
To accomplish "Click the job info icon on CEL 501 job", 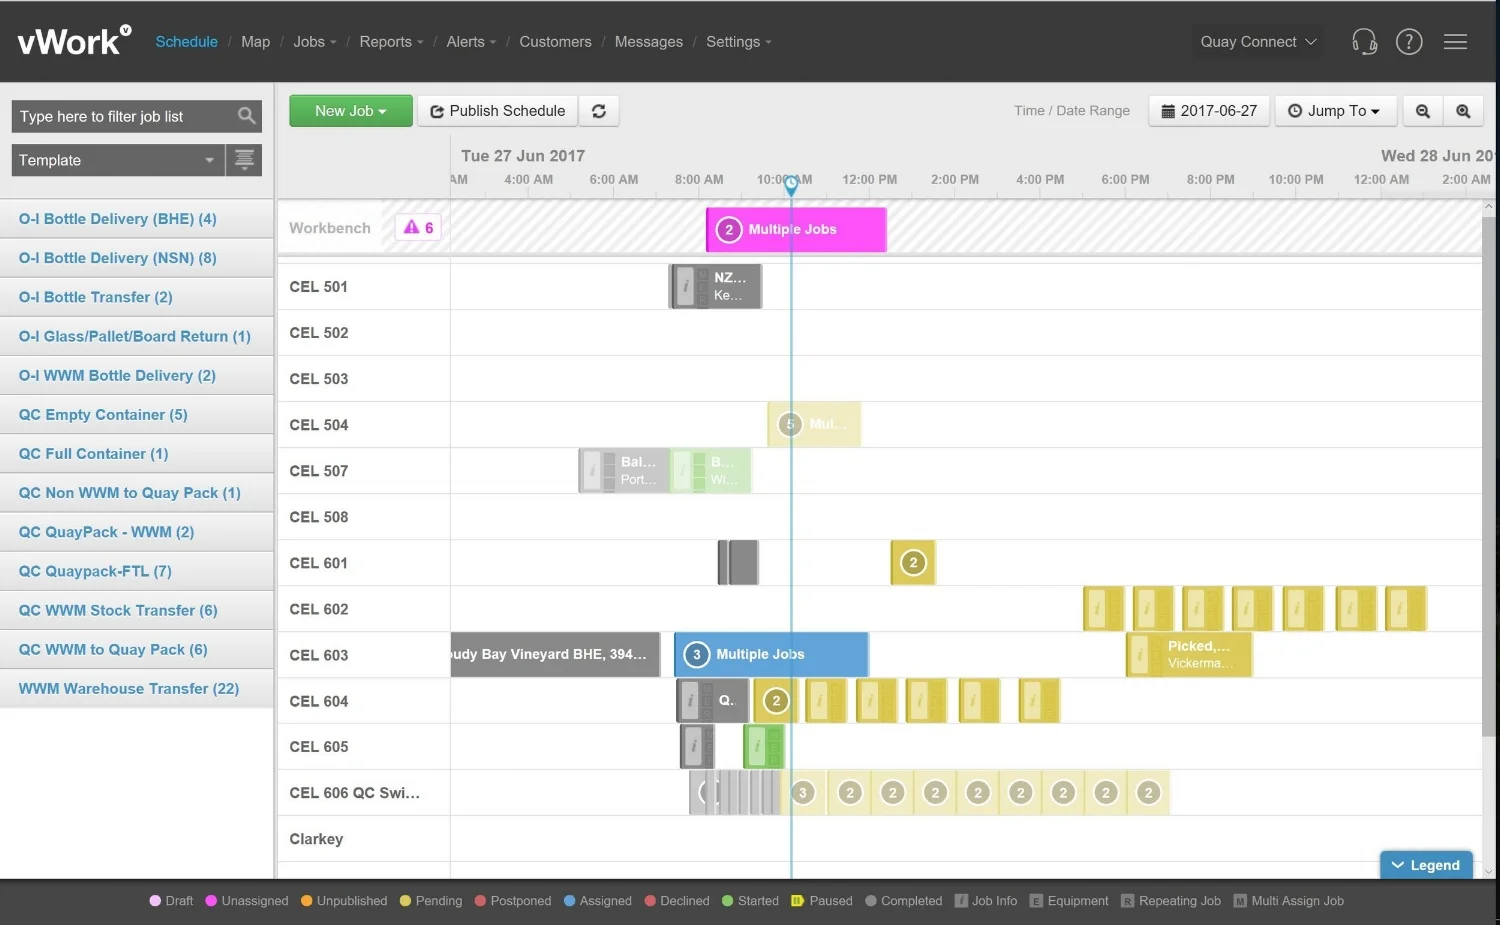I will click(x=685, y=286).
